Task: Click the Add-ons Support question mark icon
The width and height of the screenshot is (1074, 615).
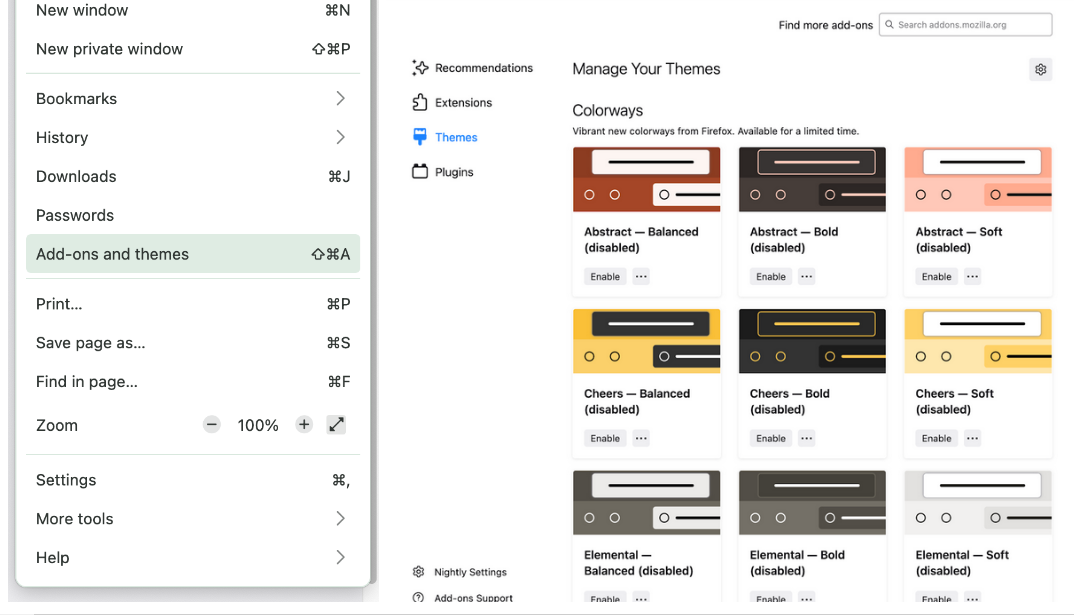Action: tap(419, 598)
